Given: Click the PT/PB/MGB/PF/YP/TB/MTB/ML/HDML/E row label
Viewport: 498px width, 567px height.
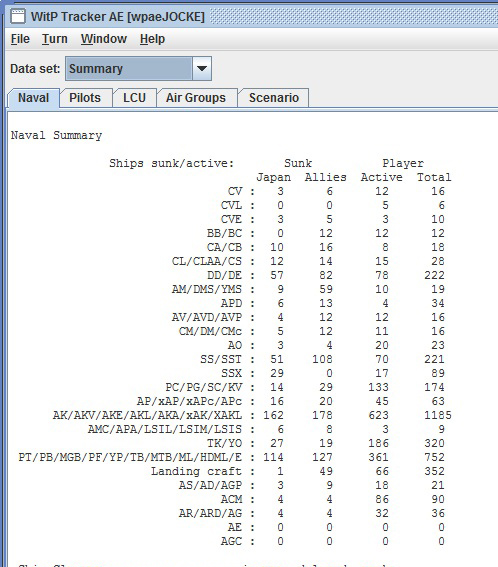Looking at the screenshot, I should coord(130,457).
